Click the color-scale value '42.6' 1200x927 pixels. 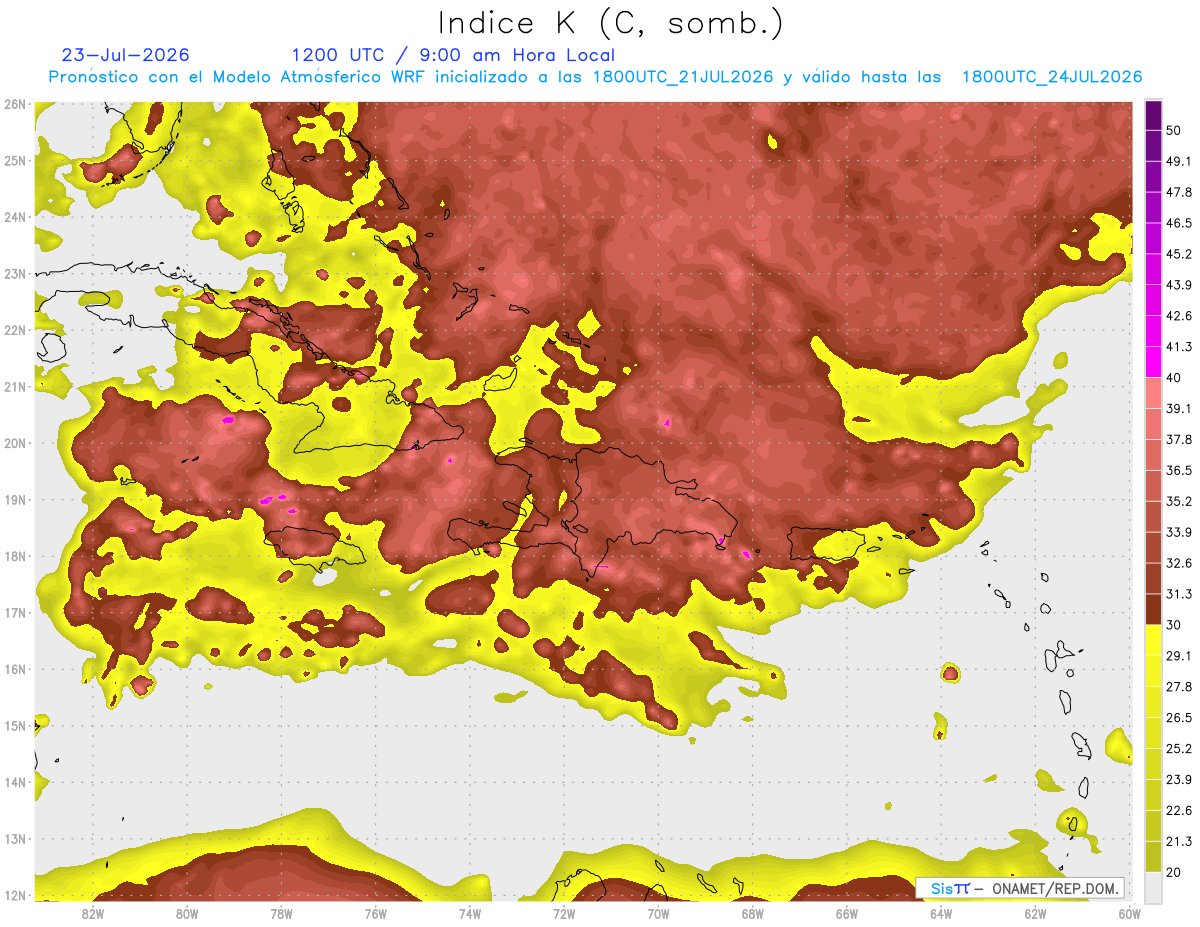point(1179,316)
